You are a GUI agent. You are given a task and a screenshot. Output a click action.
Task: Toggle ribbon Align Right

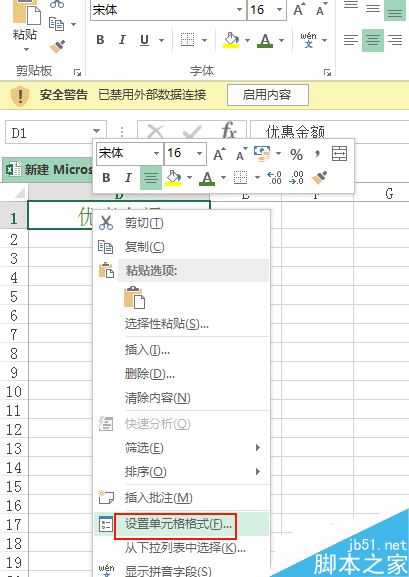[395, 40]
